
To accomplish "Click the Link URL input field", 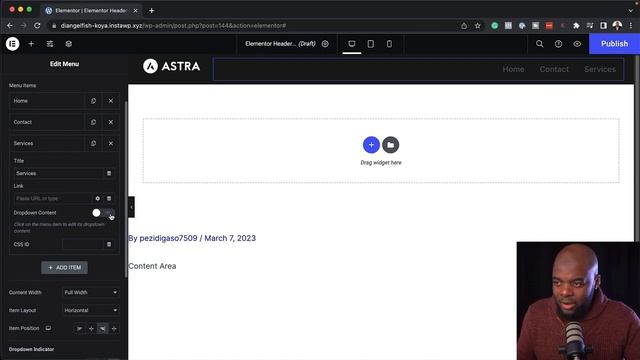I will click(53, 198).
